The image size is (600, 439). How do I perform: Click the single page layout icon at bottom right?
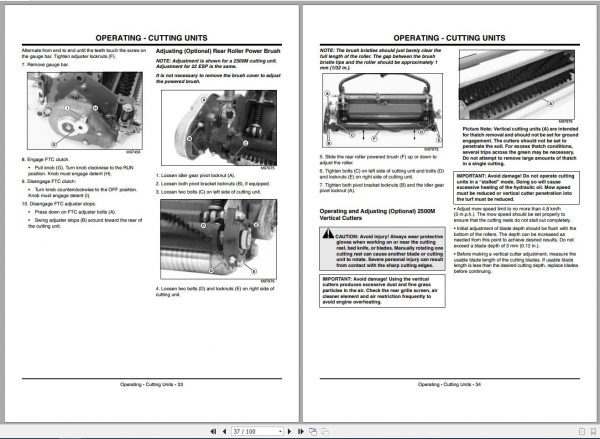(582, 431)
